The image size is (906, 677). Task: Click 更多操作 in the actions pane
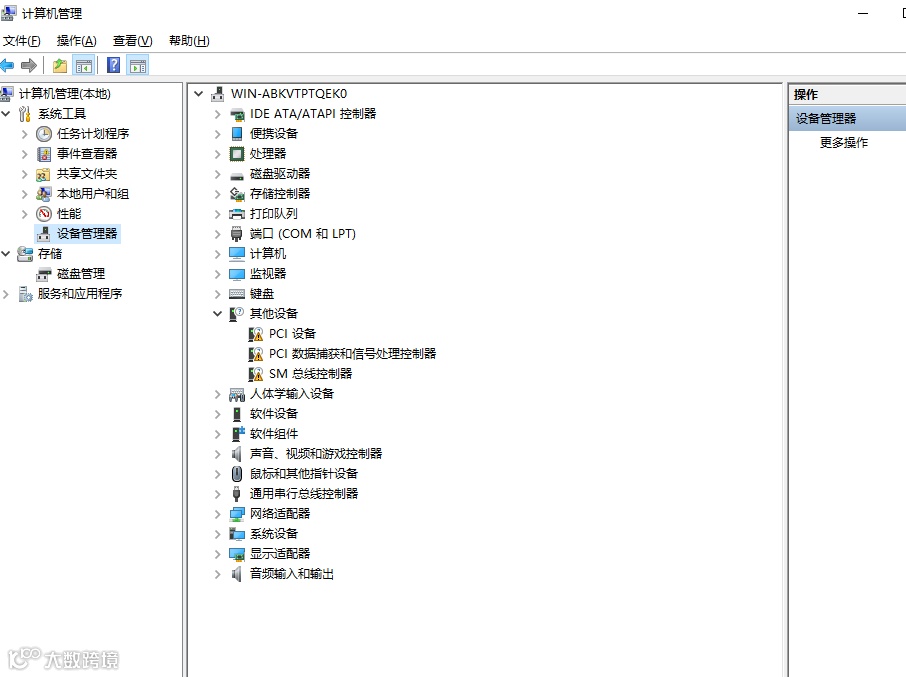coord(844,143)
